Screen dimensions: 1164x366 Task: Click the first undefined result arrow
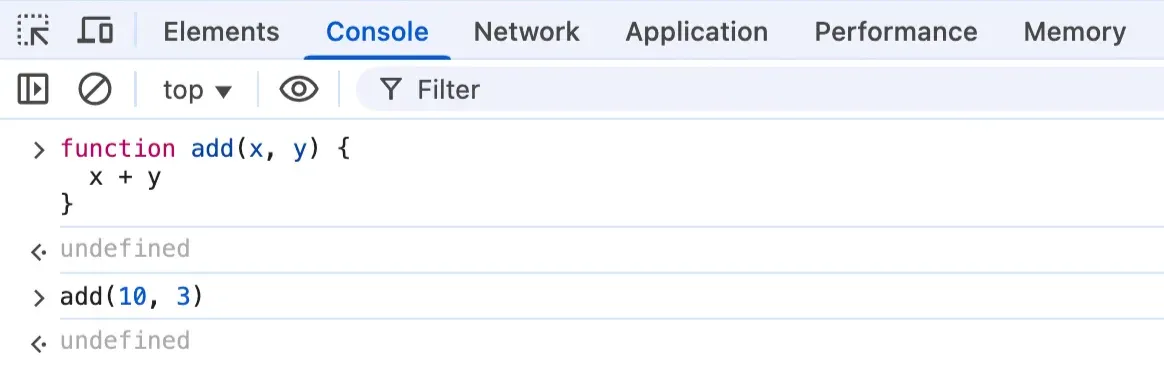pos(39,252)
